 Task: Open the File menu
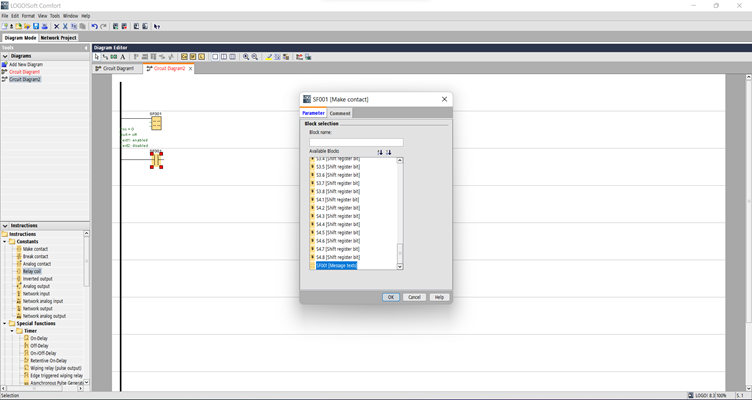pos(5,16)
